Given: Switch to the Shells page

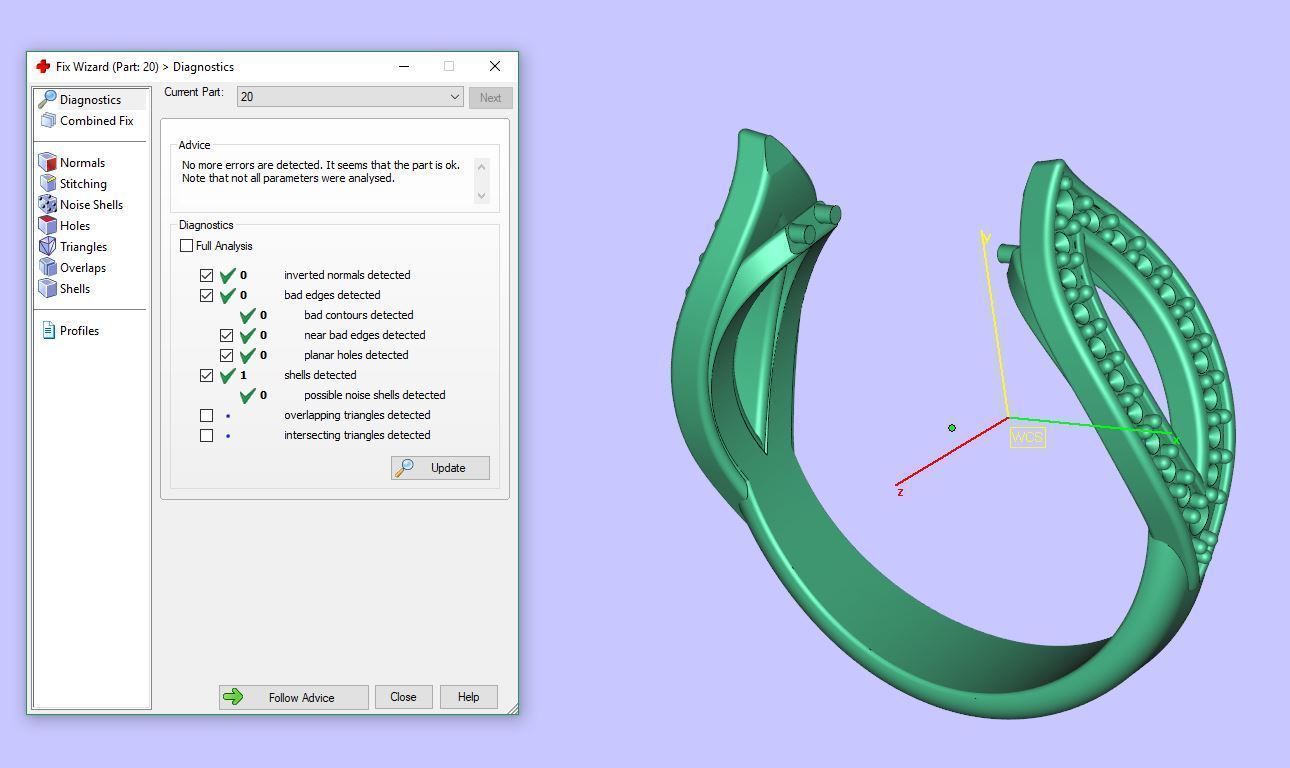Looking at the screenshot, I should pyautogui.click(x=74, y=289).
